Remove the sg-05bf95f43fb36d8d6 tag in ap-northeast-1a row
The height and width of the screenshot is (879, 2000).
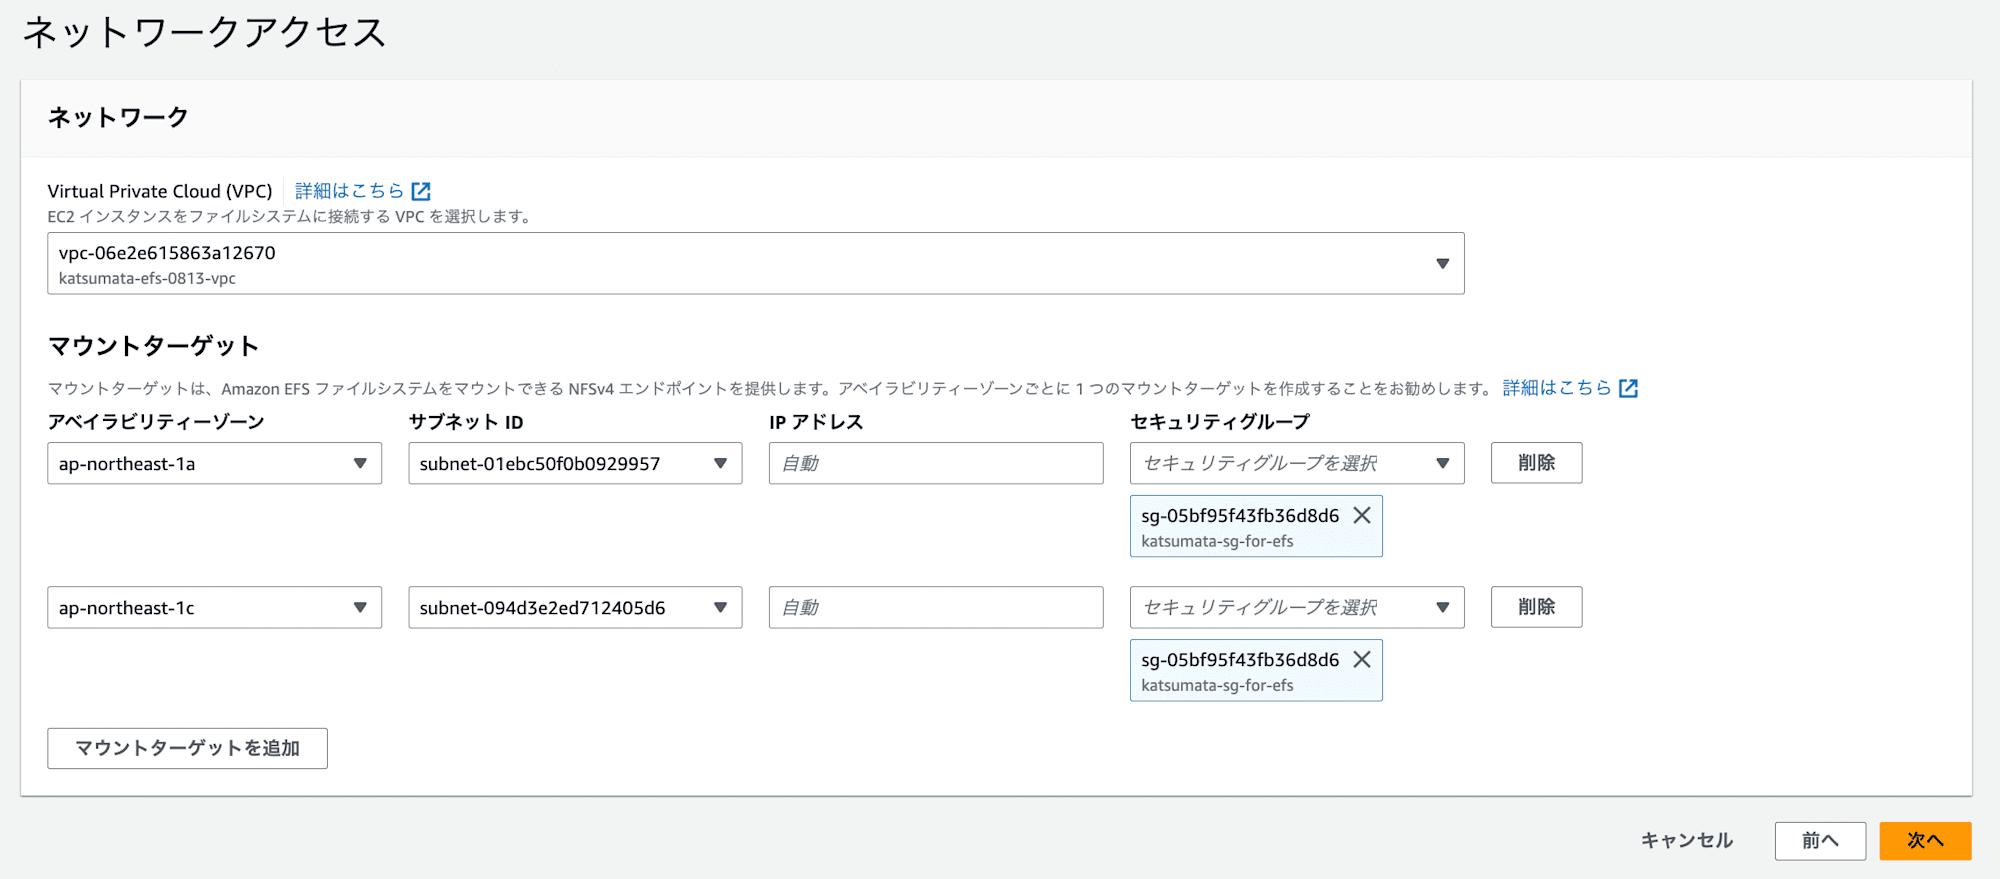coord(1362,515)
